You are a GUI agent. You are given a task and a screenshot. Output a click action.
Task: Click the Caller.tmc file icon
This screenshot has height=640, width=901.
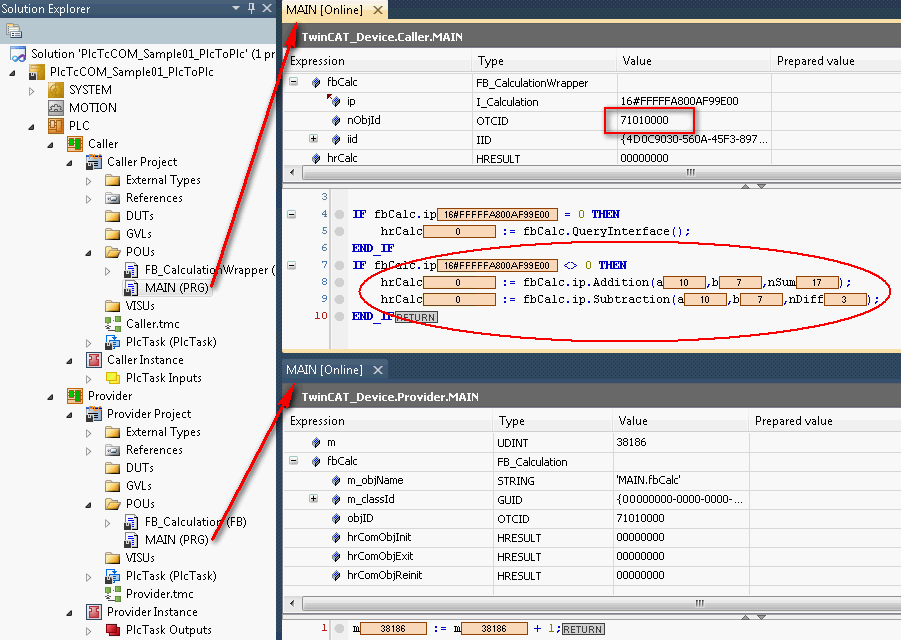tap(113, 323)
